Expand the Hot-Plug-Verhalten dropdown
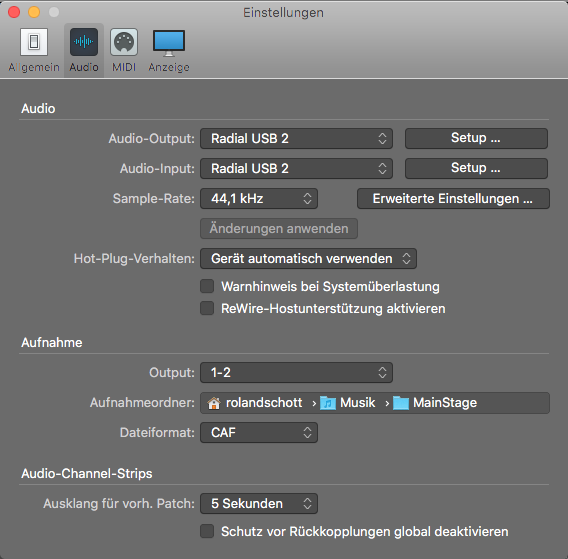 click(308, 259)
